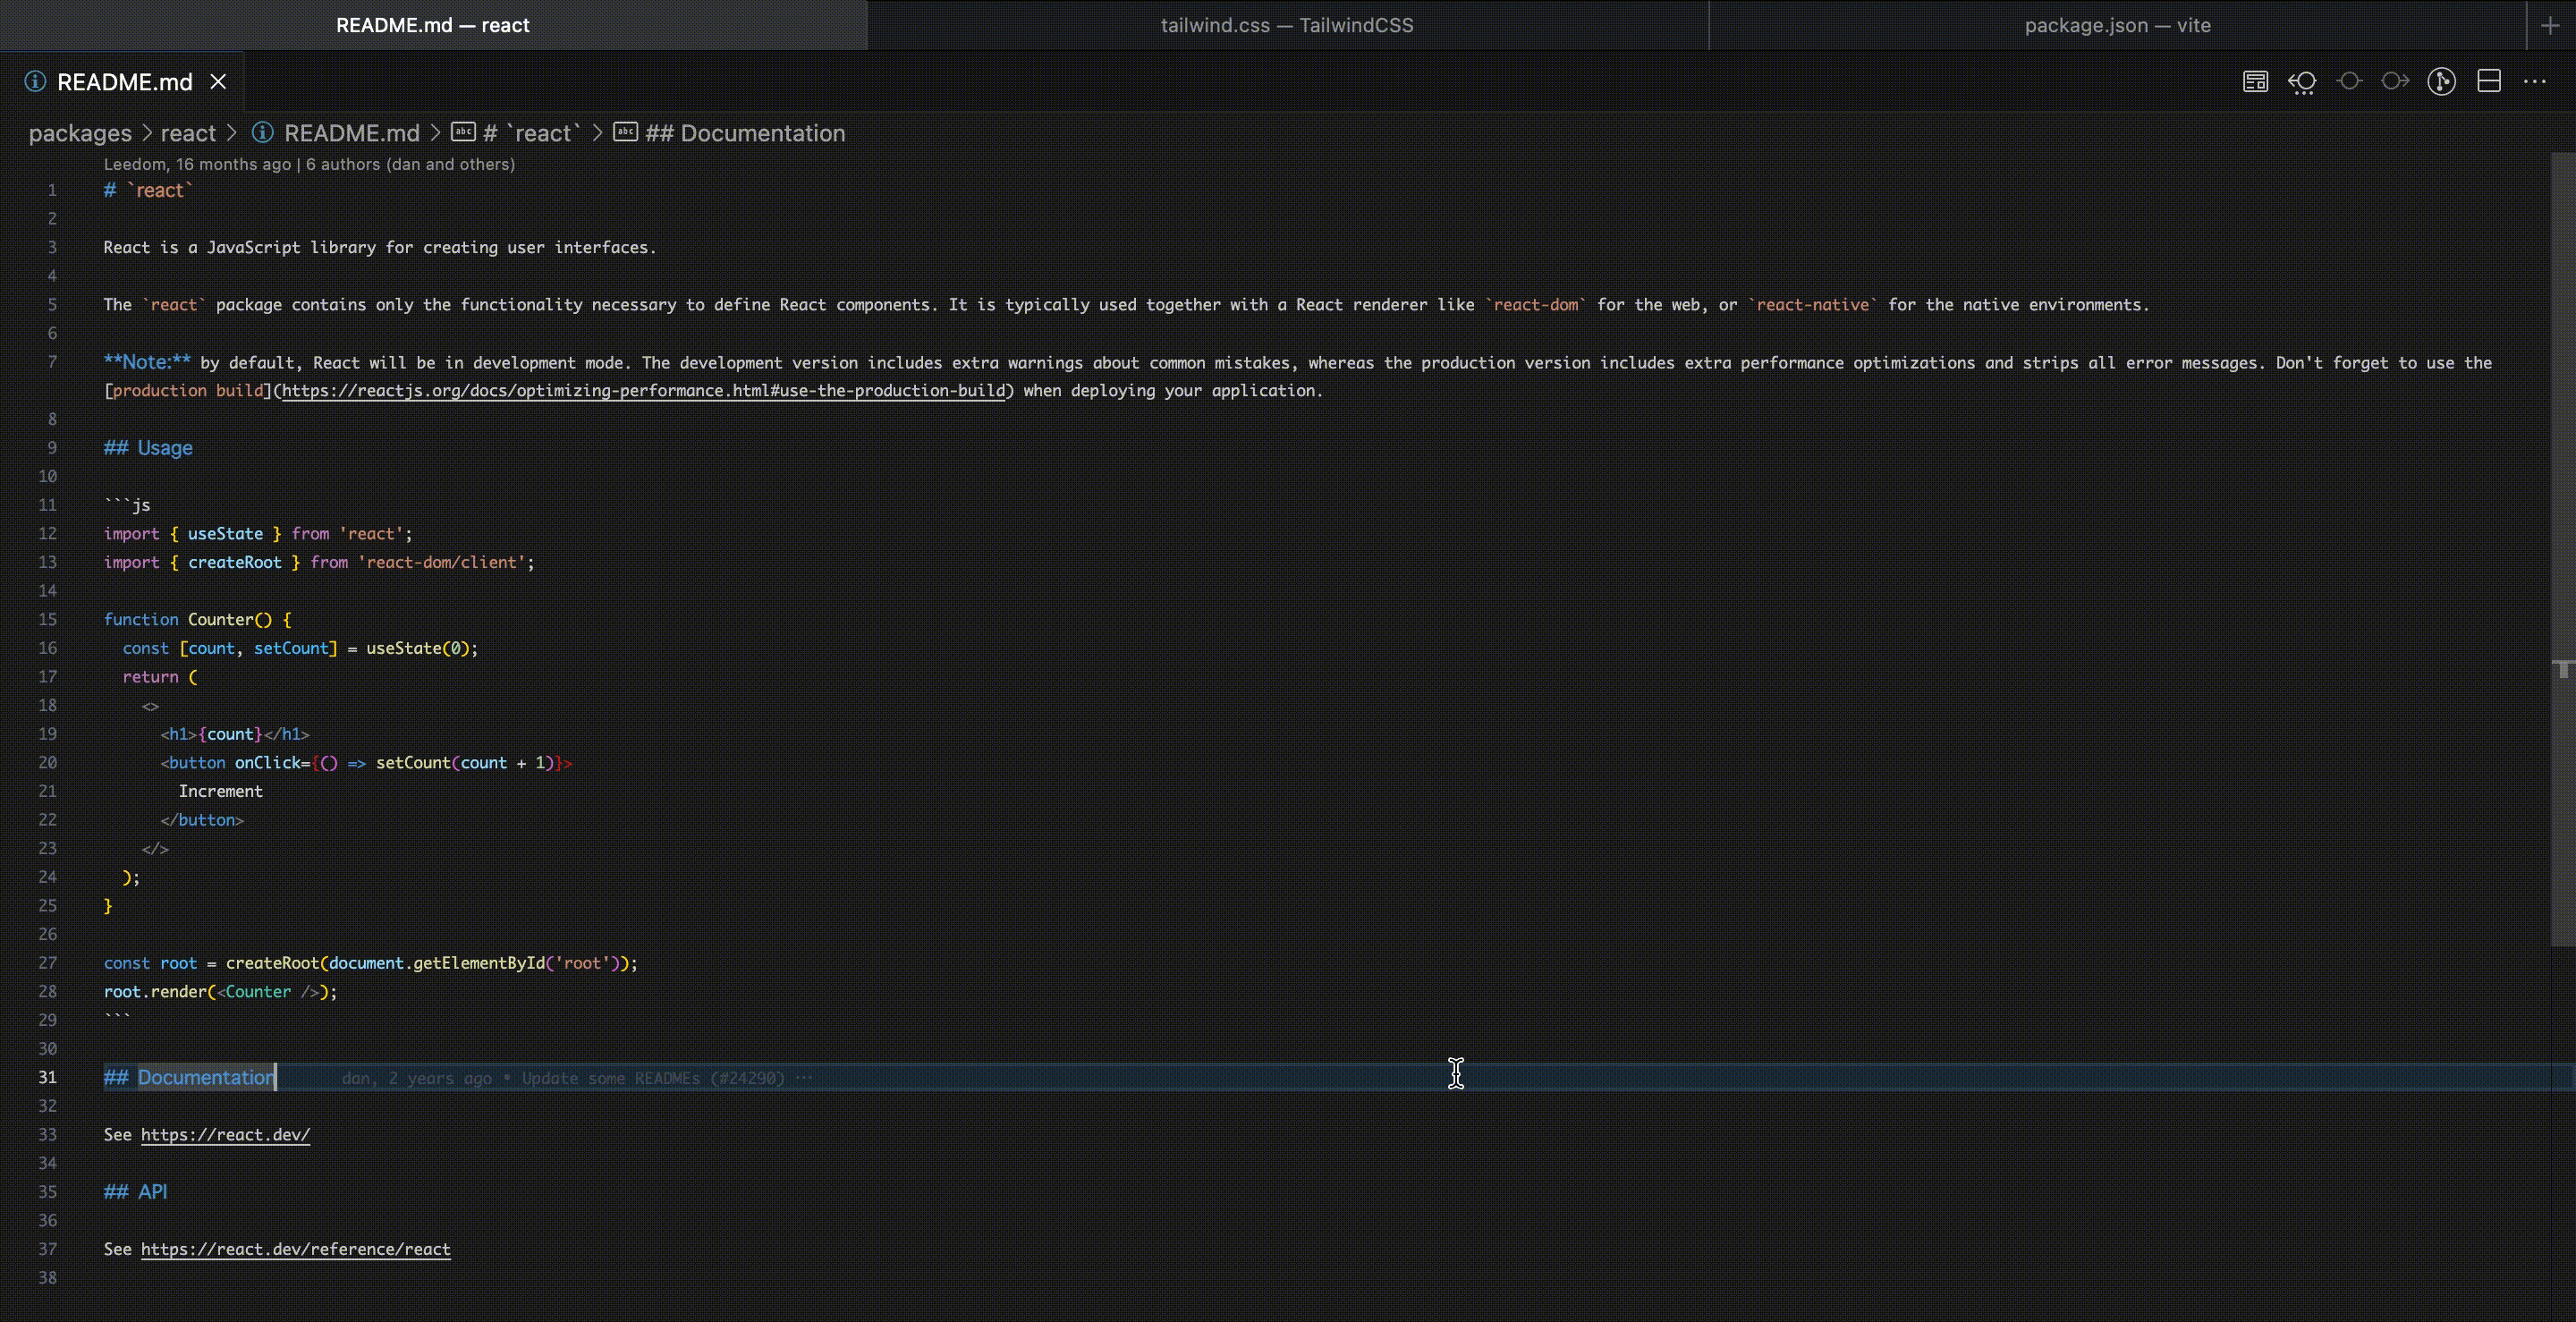2576x1322 pixels.
Task: Click the '`react-native`' inline code text
Action: (x=1812, y=305)
